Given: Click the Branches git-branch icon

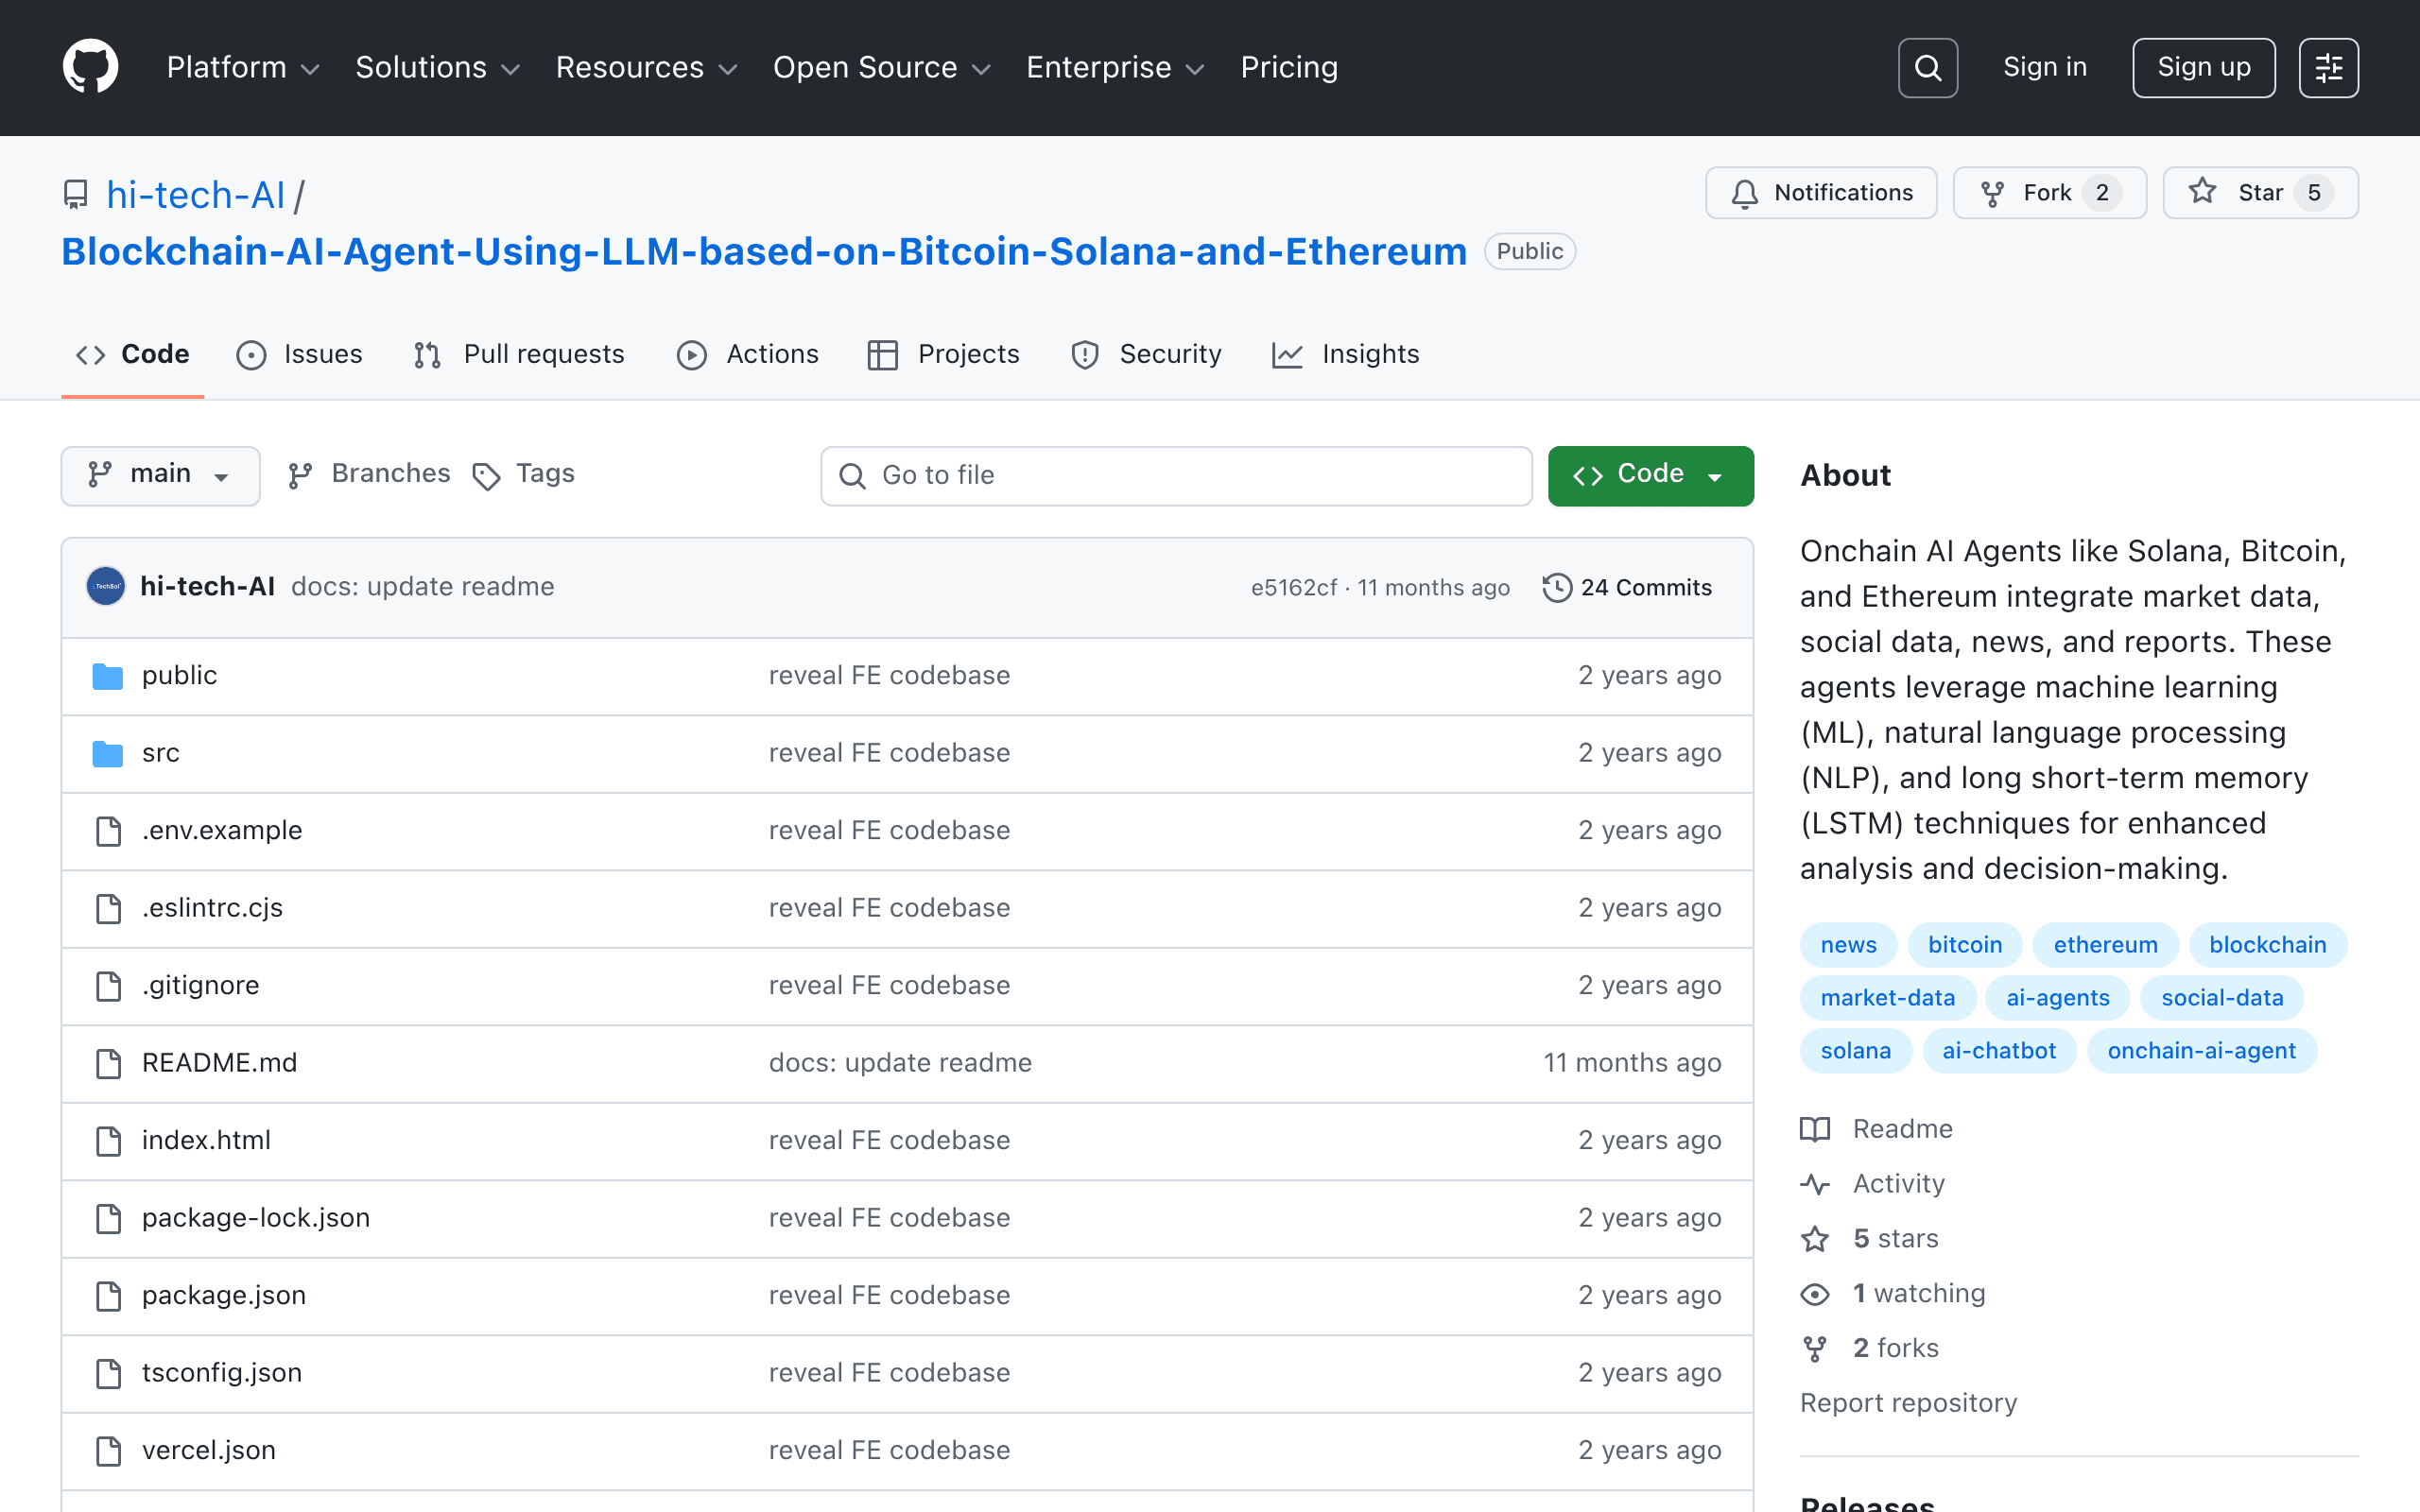Looking at the screenshot, I should [300, 476].
